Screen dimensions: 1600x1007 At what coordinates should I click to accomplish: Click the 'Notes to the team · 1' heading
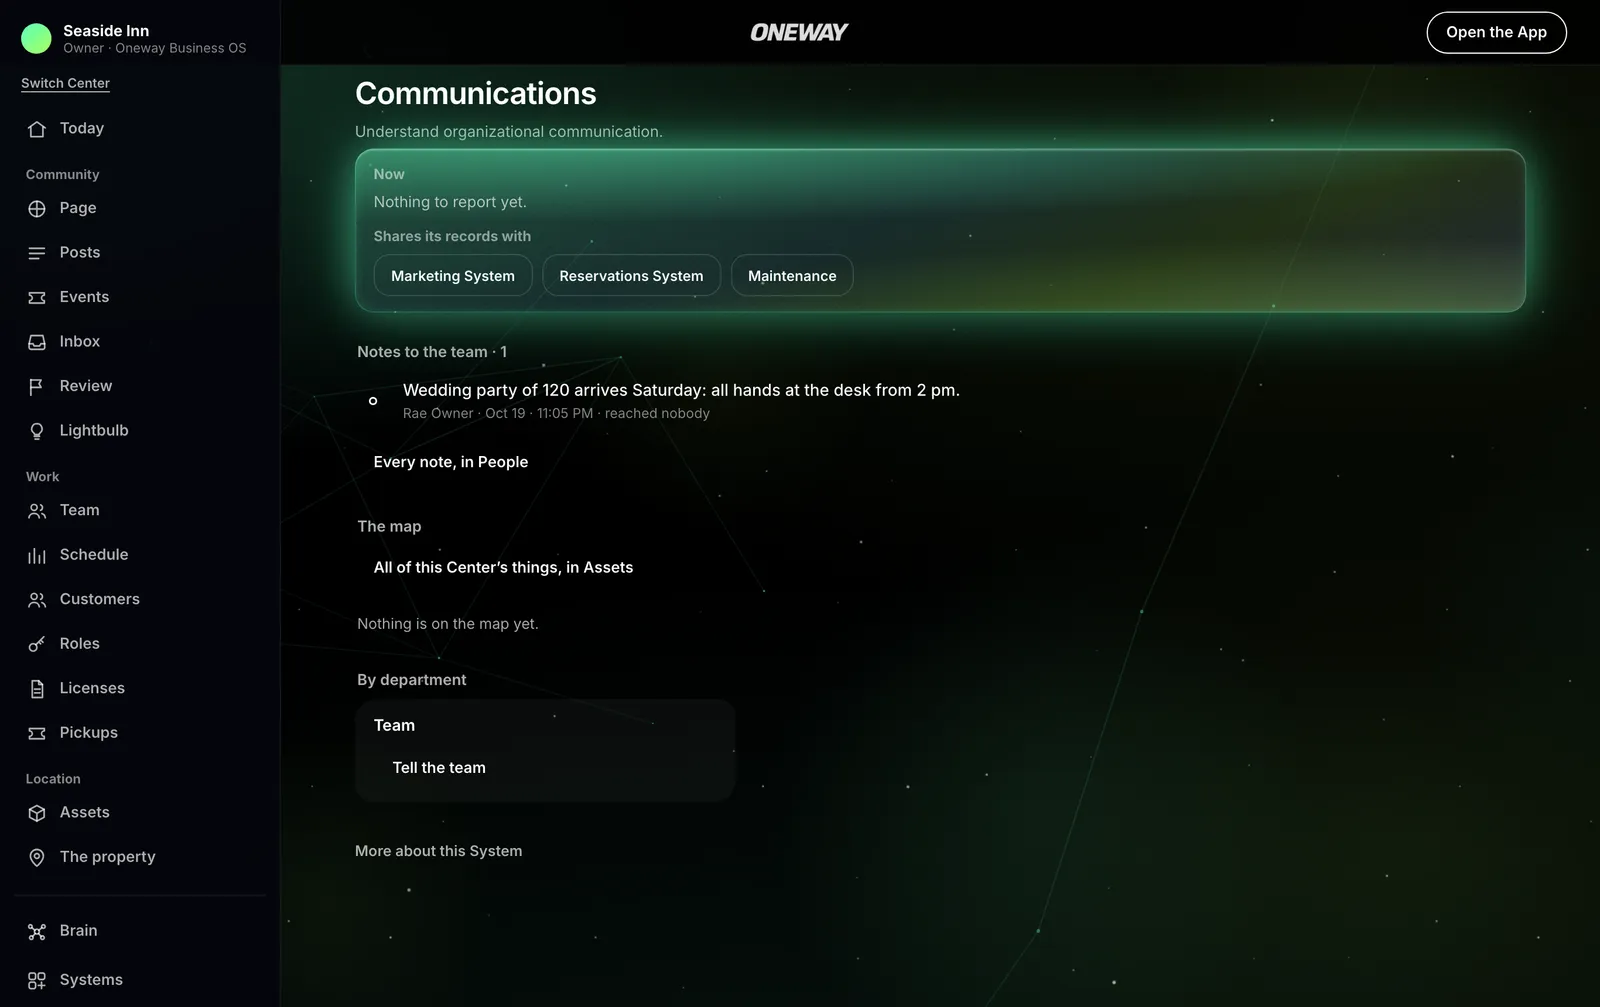tap(432, 352)
